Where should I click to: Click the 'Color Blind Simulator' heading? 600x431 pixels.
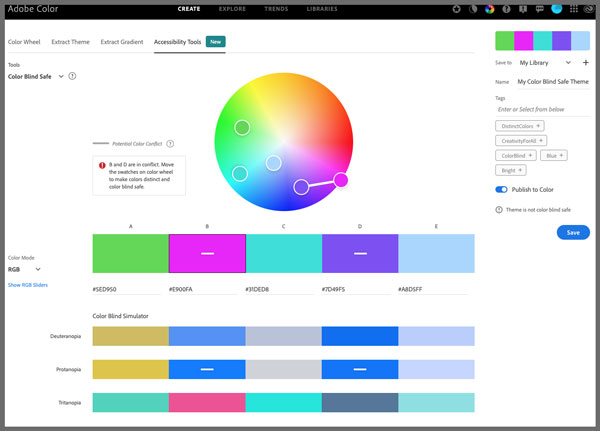click(x=121, y=316)
